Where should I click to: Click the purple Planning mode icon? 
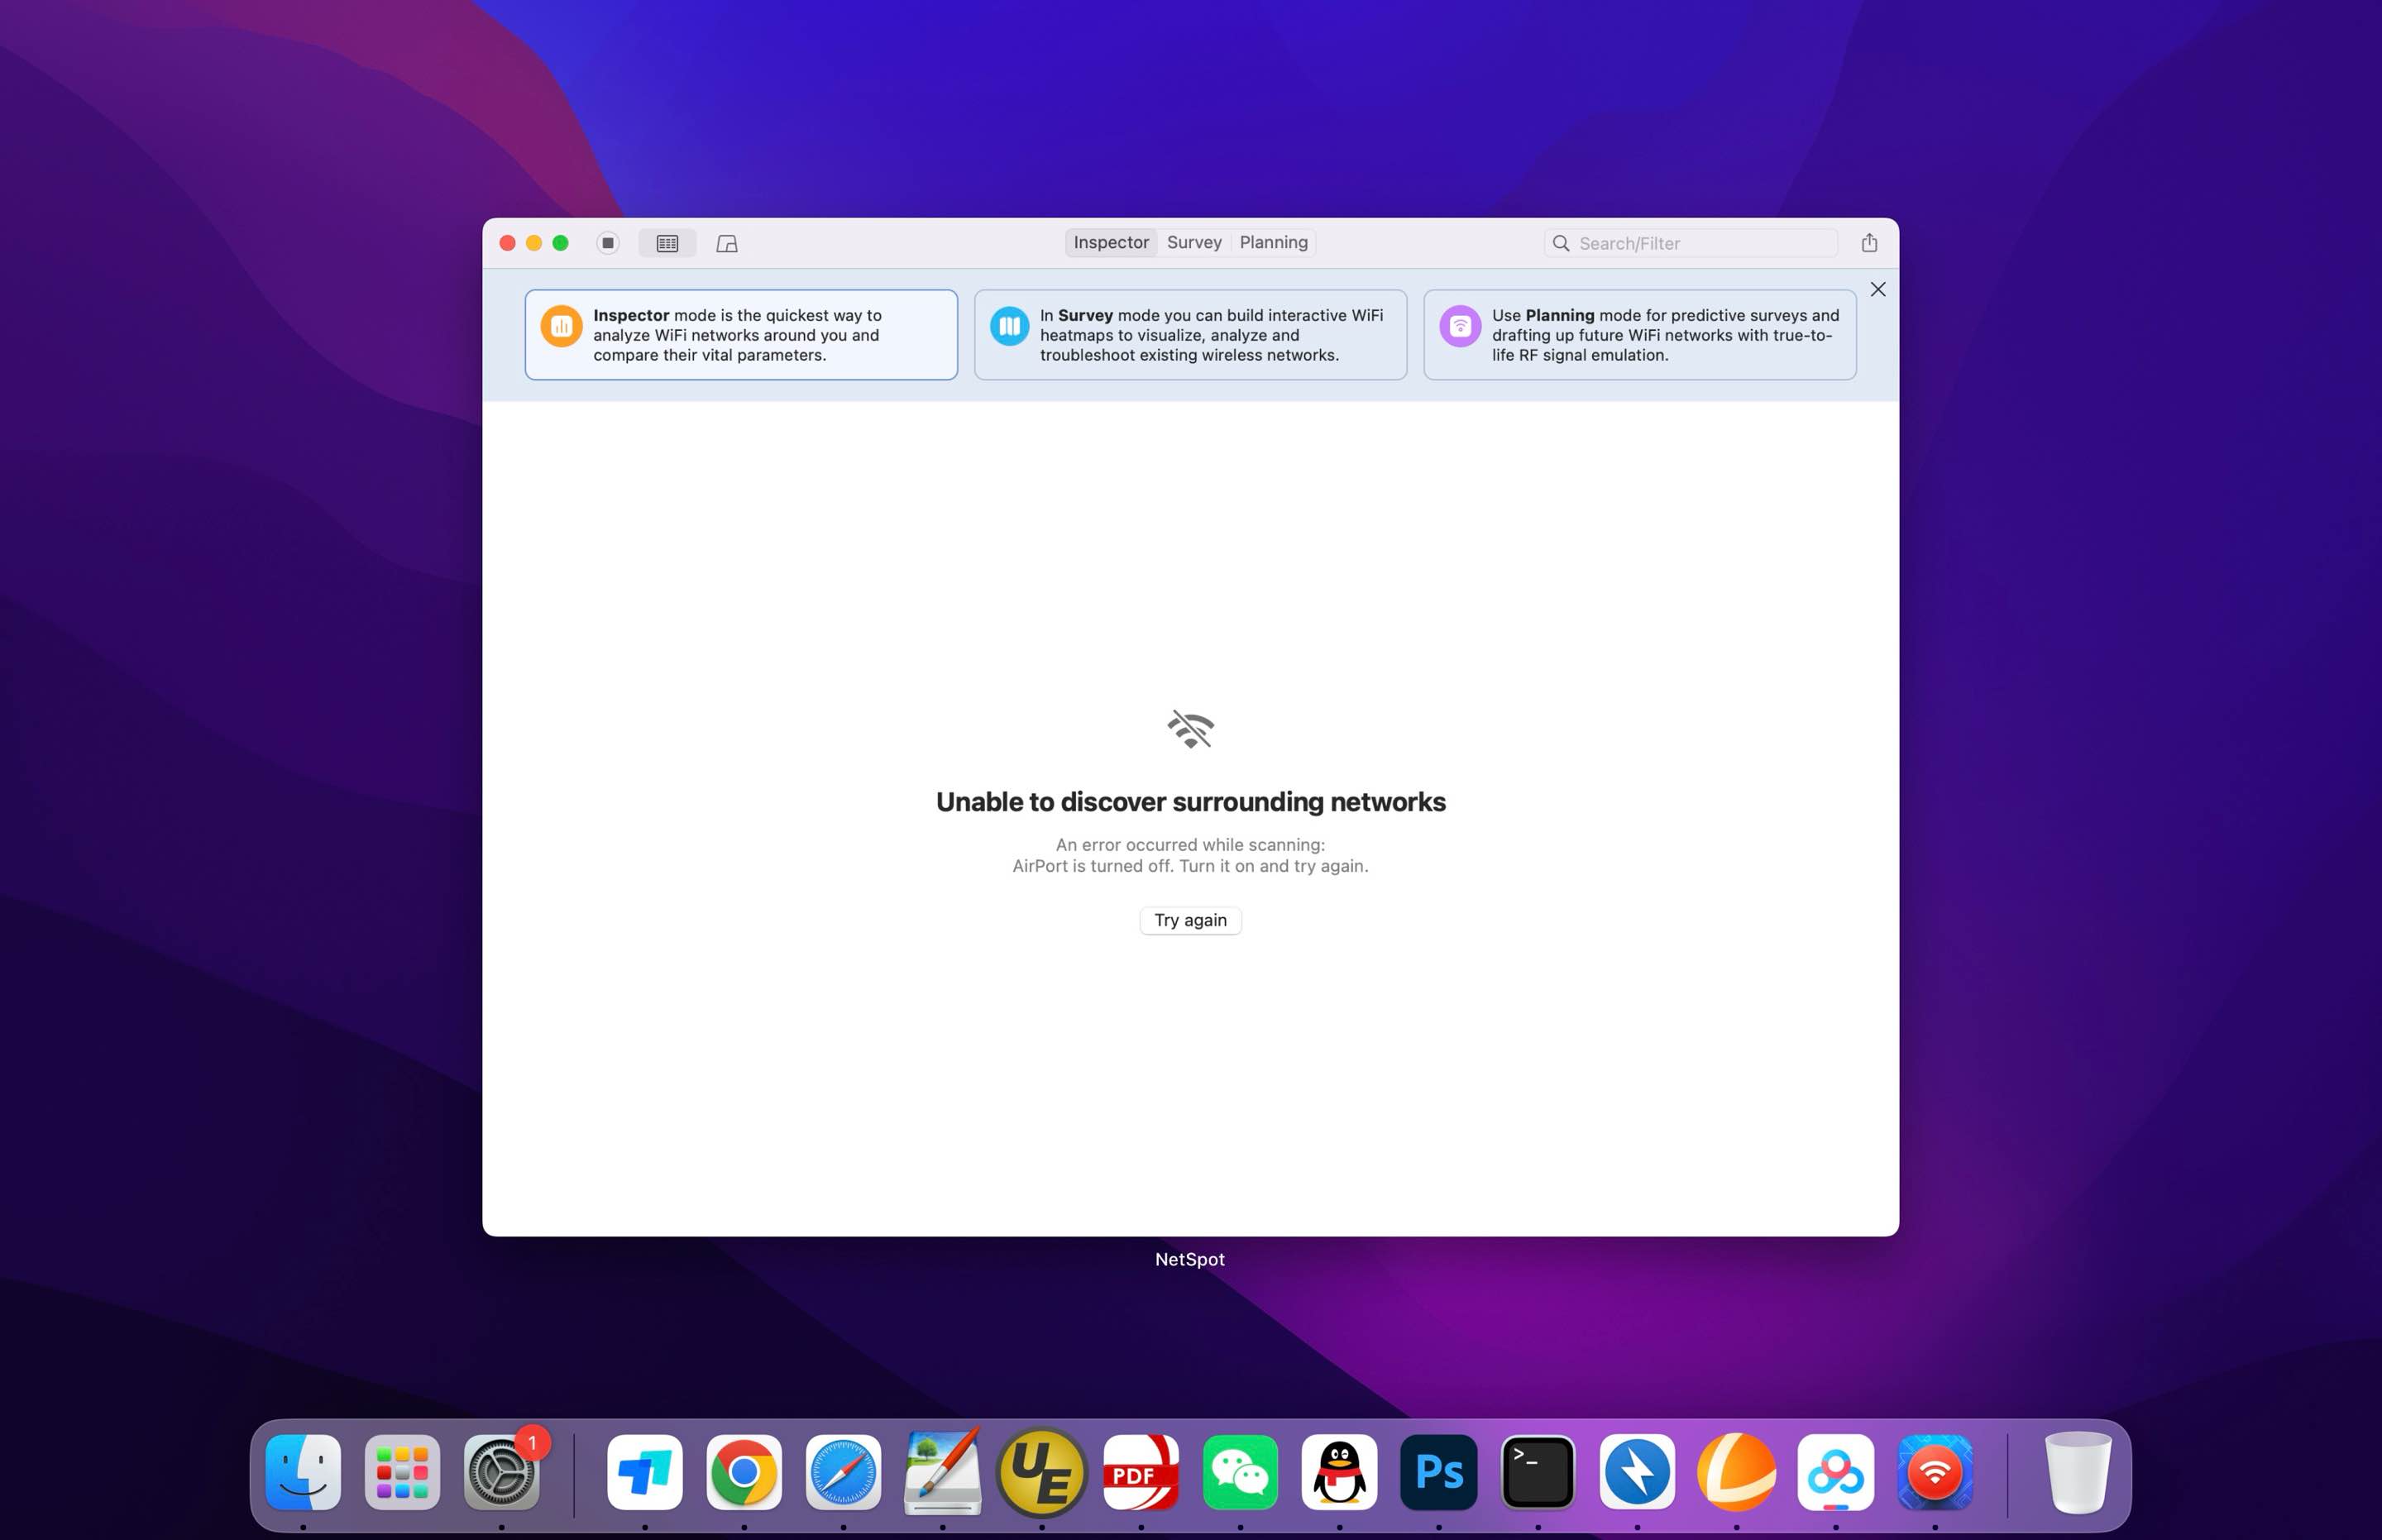coord(1460,326)
